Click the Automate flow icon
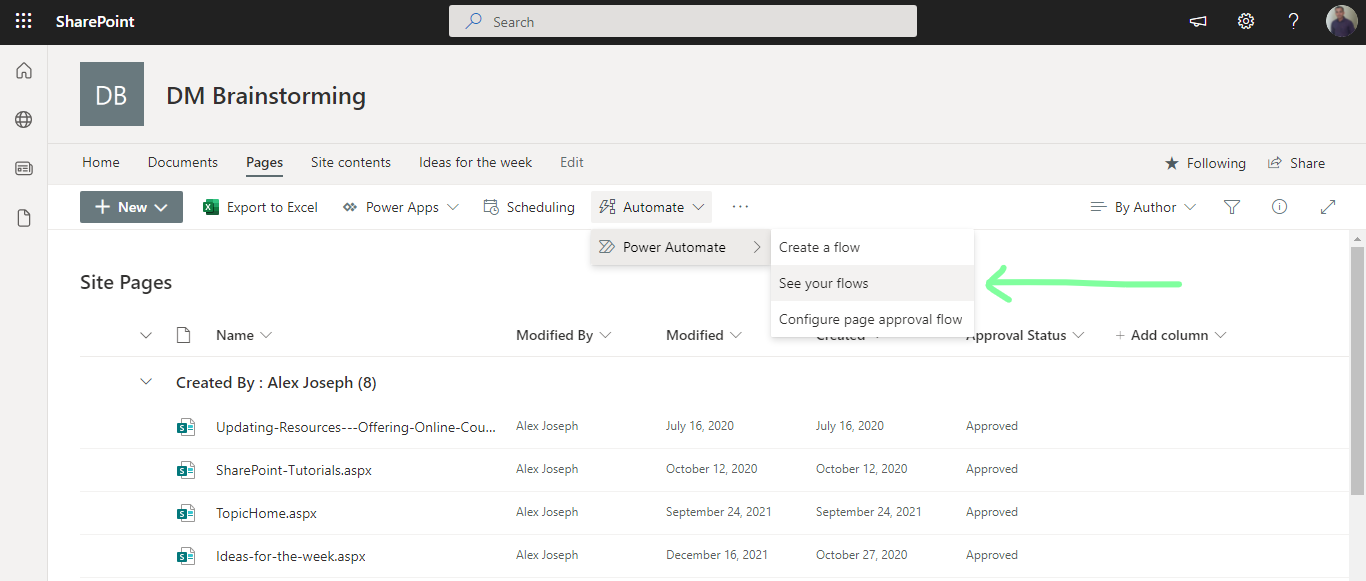The image size is (1366, 581). point(607,207)
